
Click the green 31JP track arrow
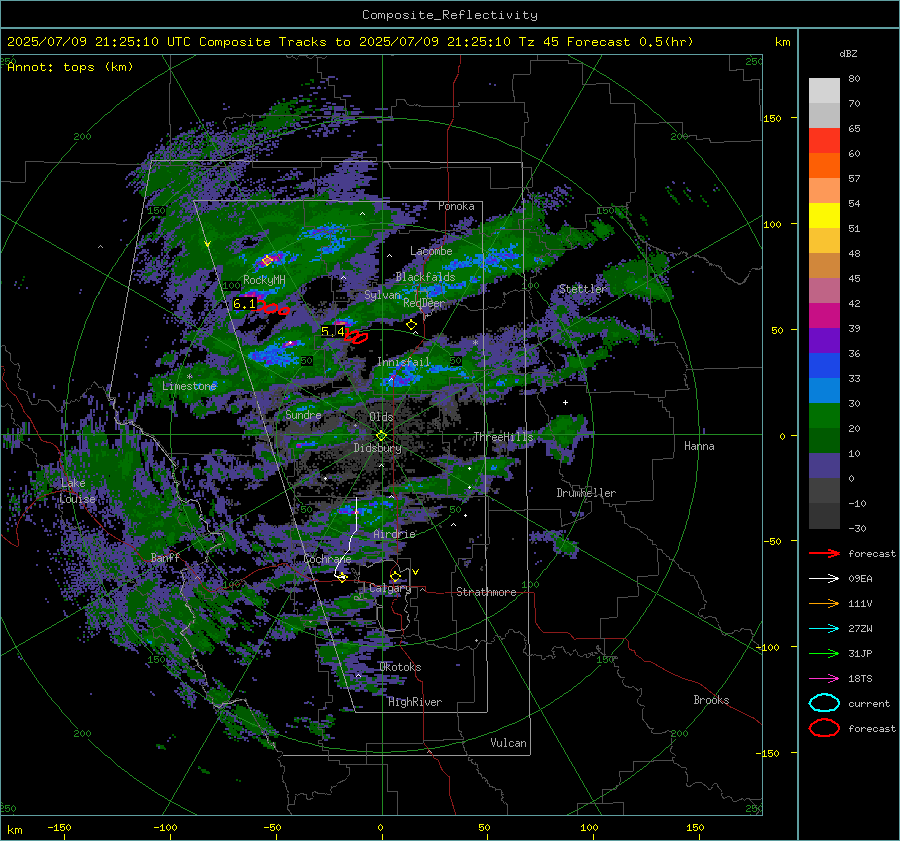pos(824,653)
